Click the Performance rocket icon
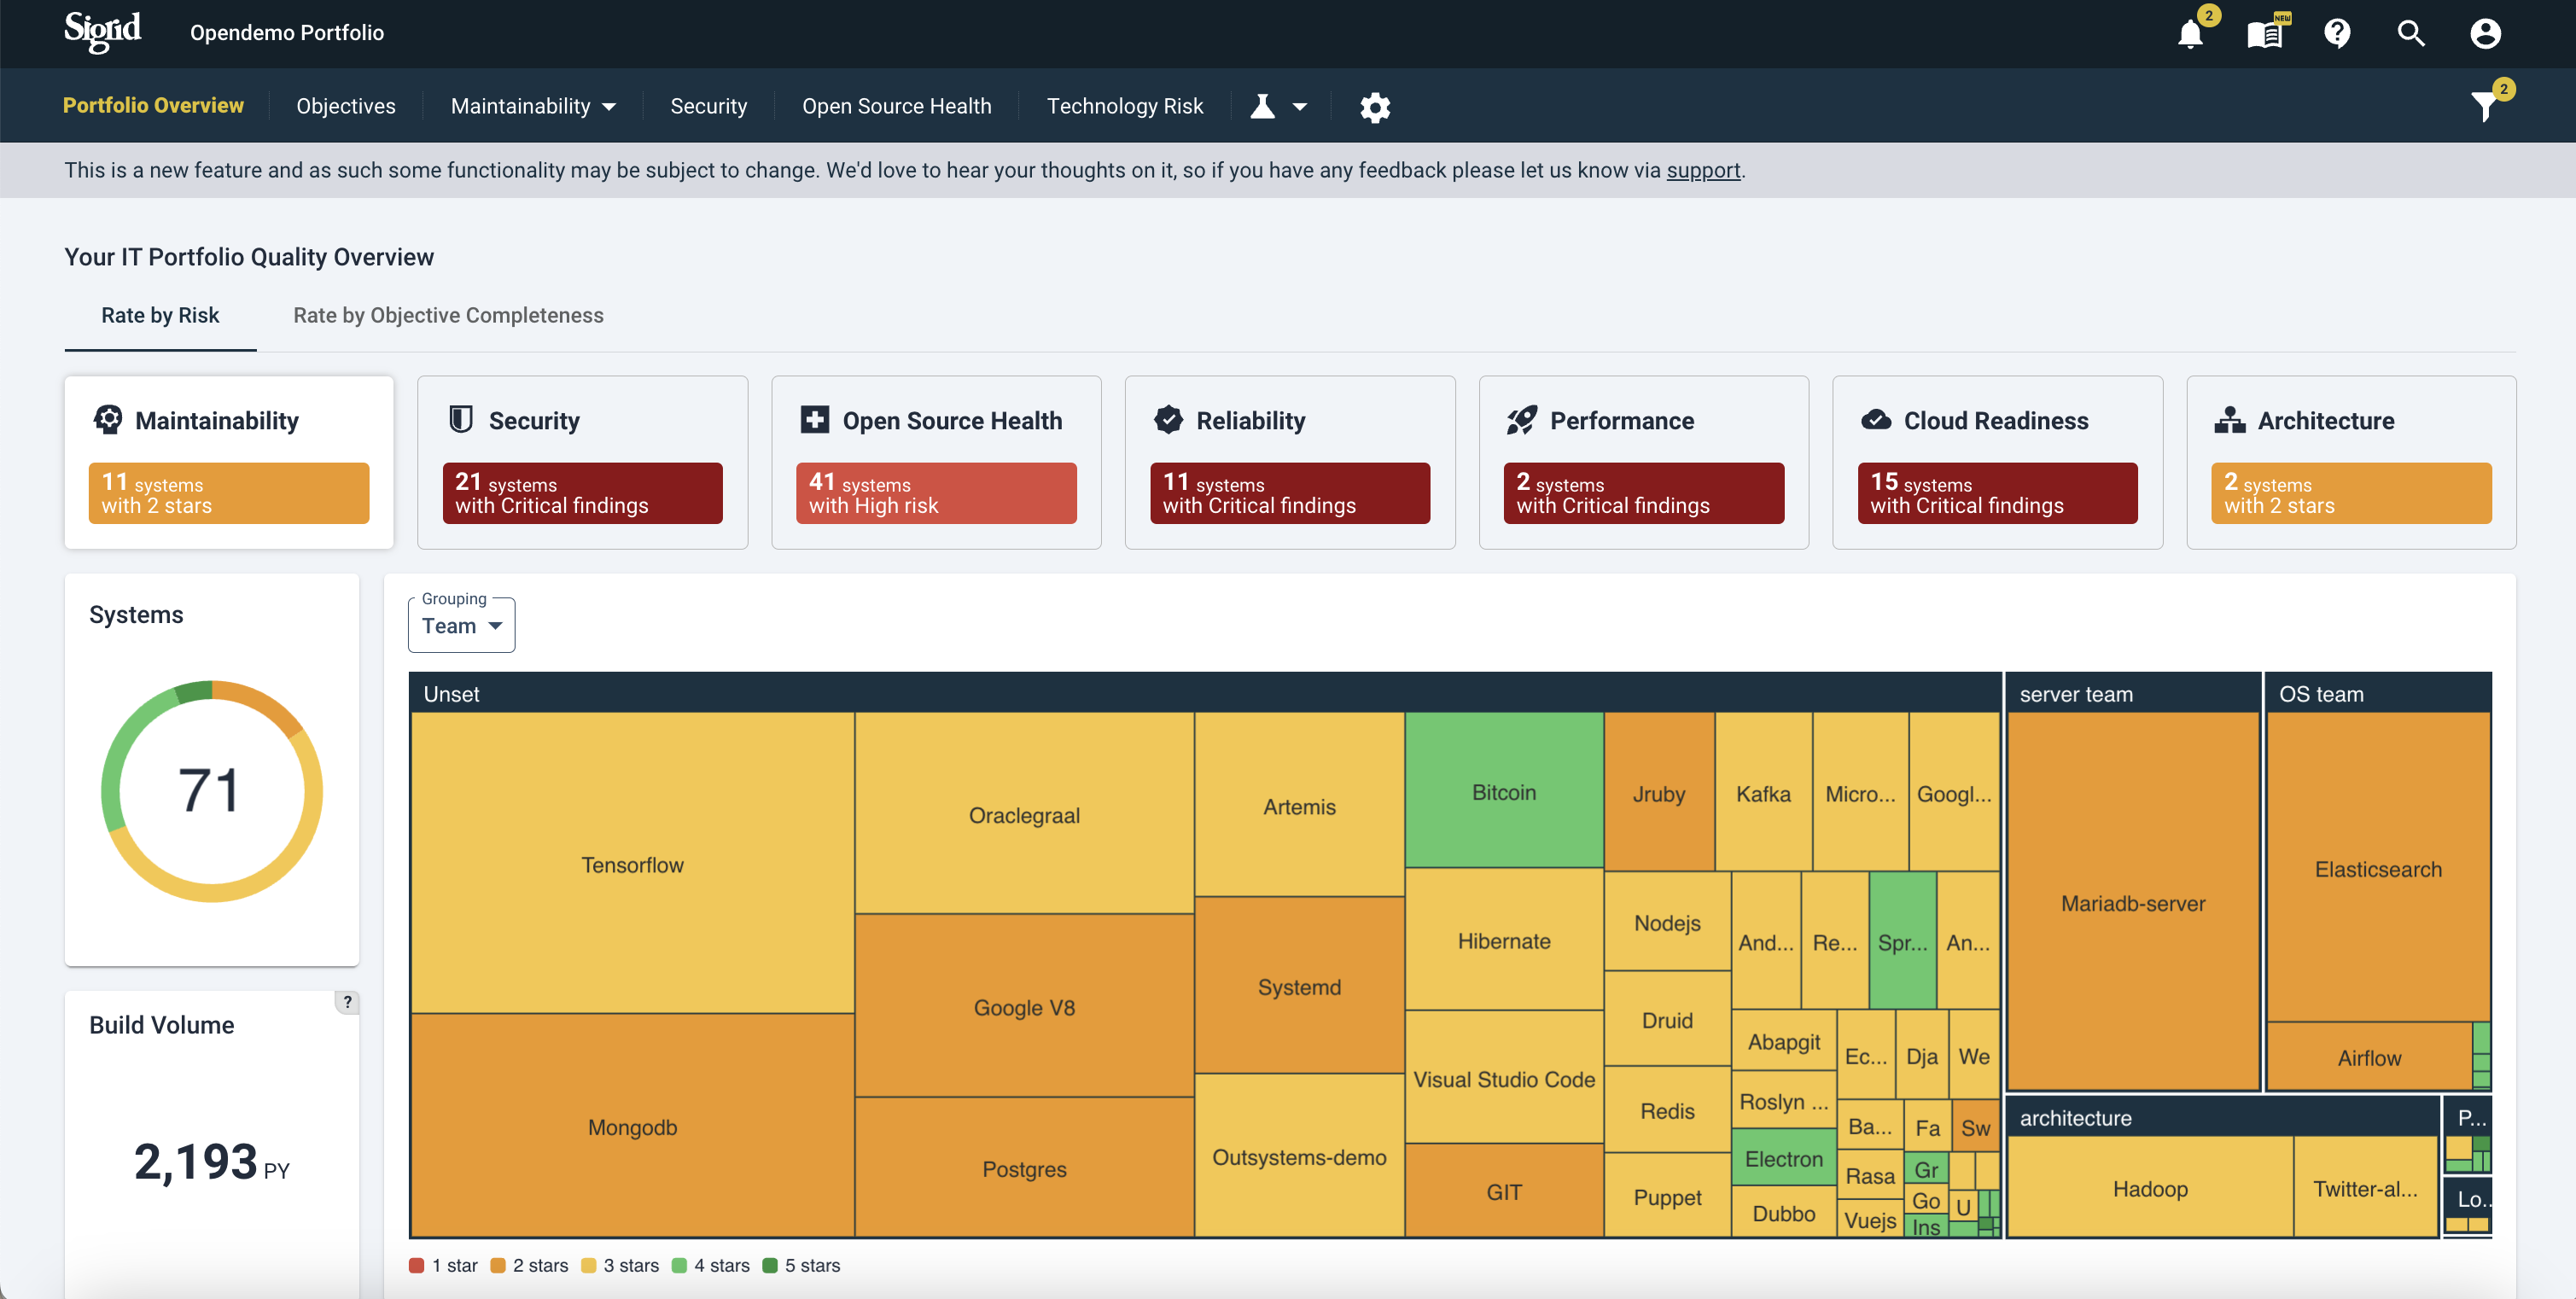The height and width of the screenshot is (1299, 2576). tap(1522, 420)
